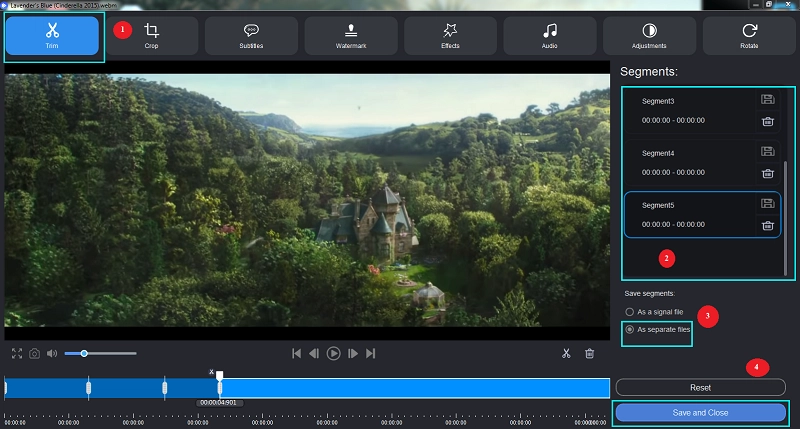
Task: Delete Segment5 with its trash icon
Action: click(767, 225)
